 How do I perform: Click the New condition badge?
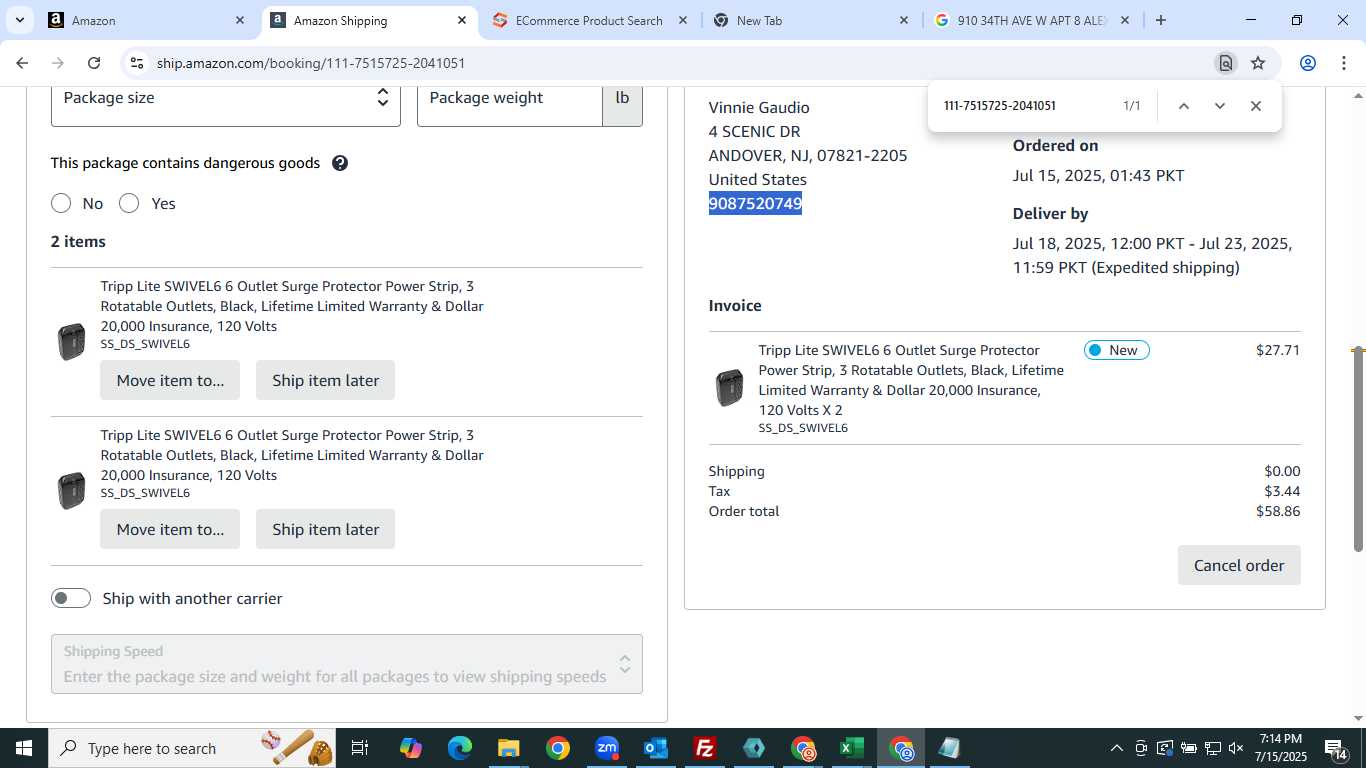(1117, 350)
